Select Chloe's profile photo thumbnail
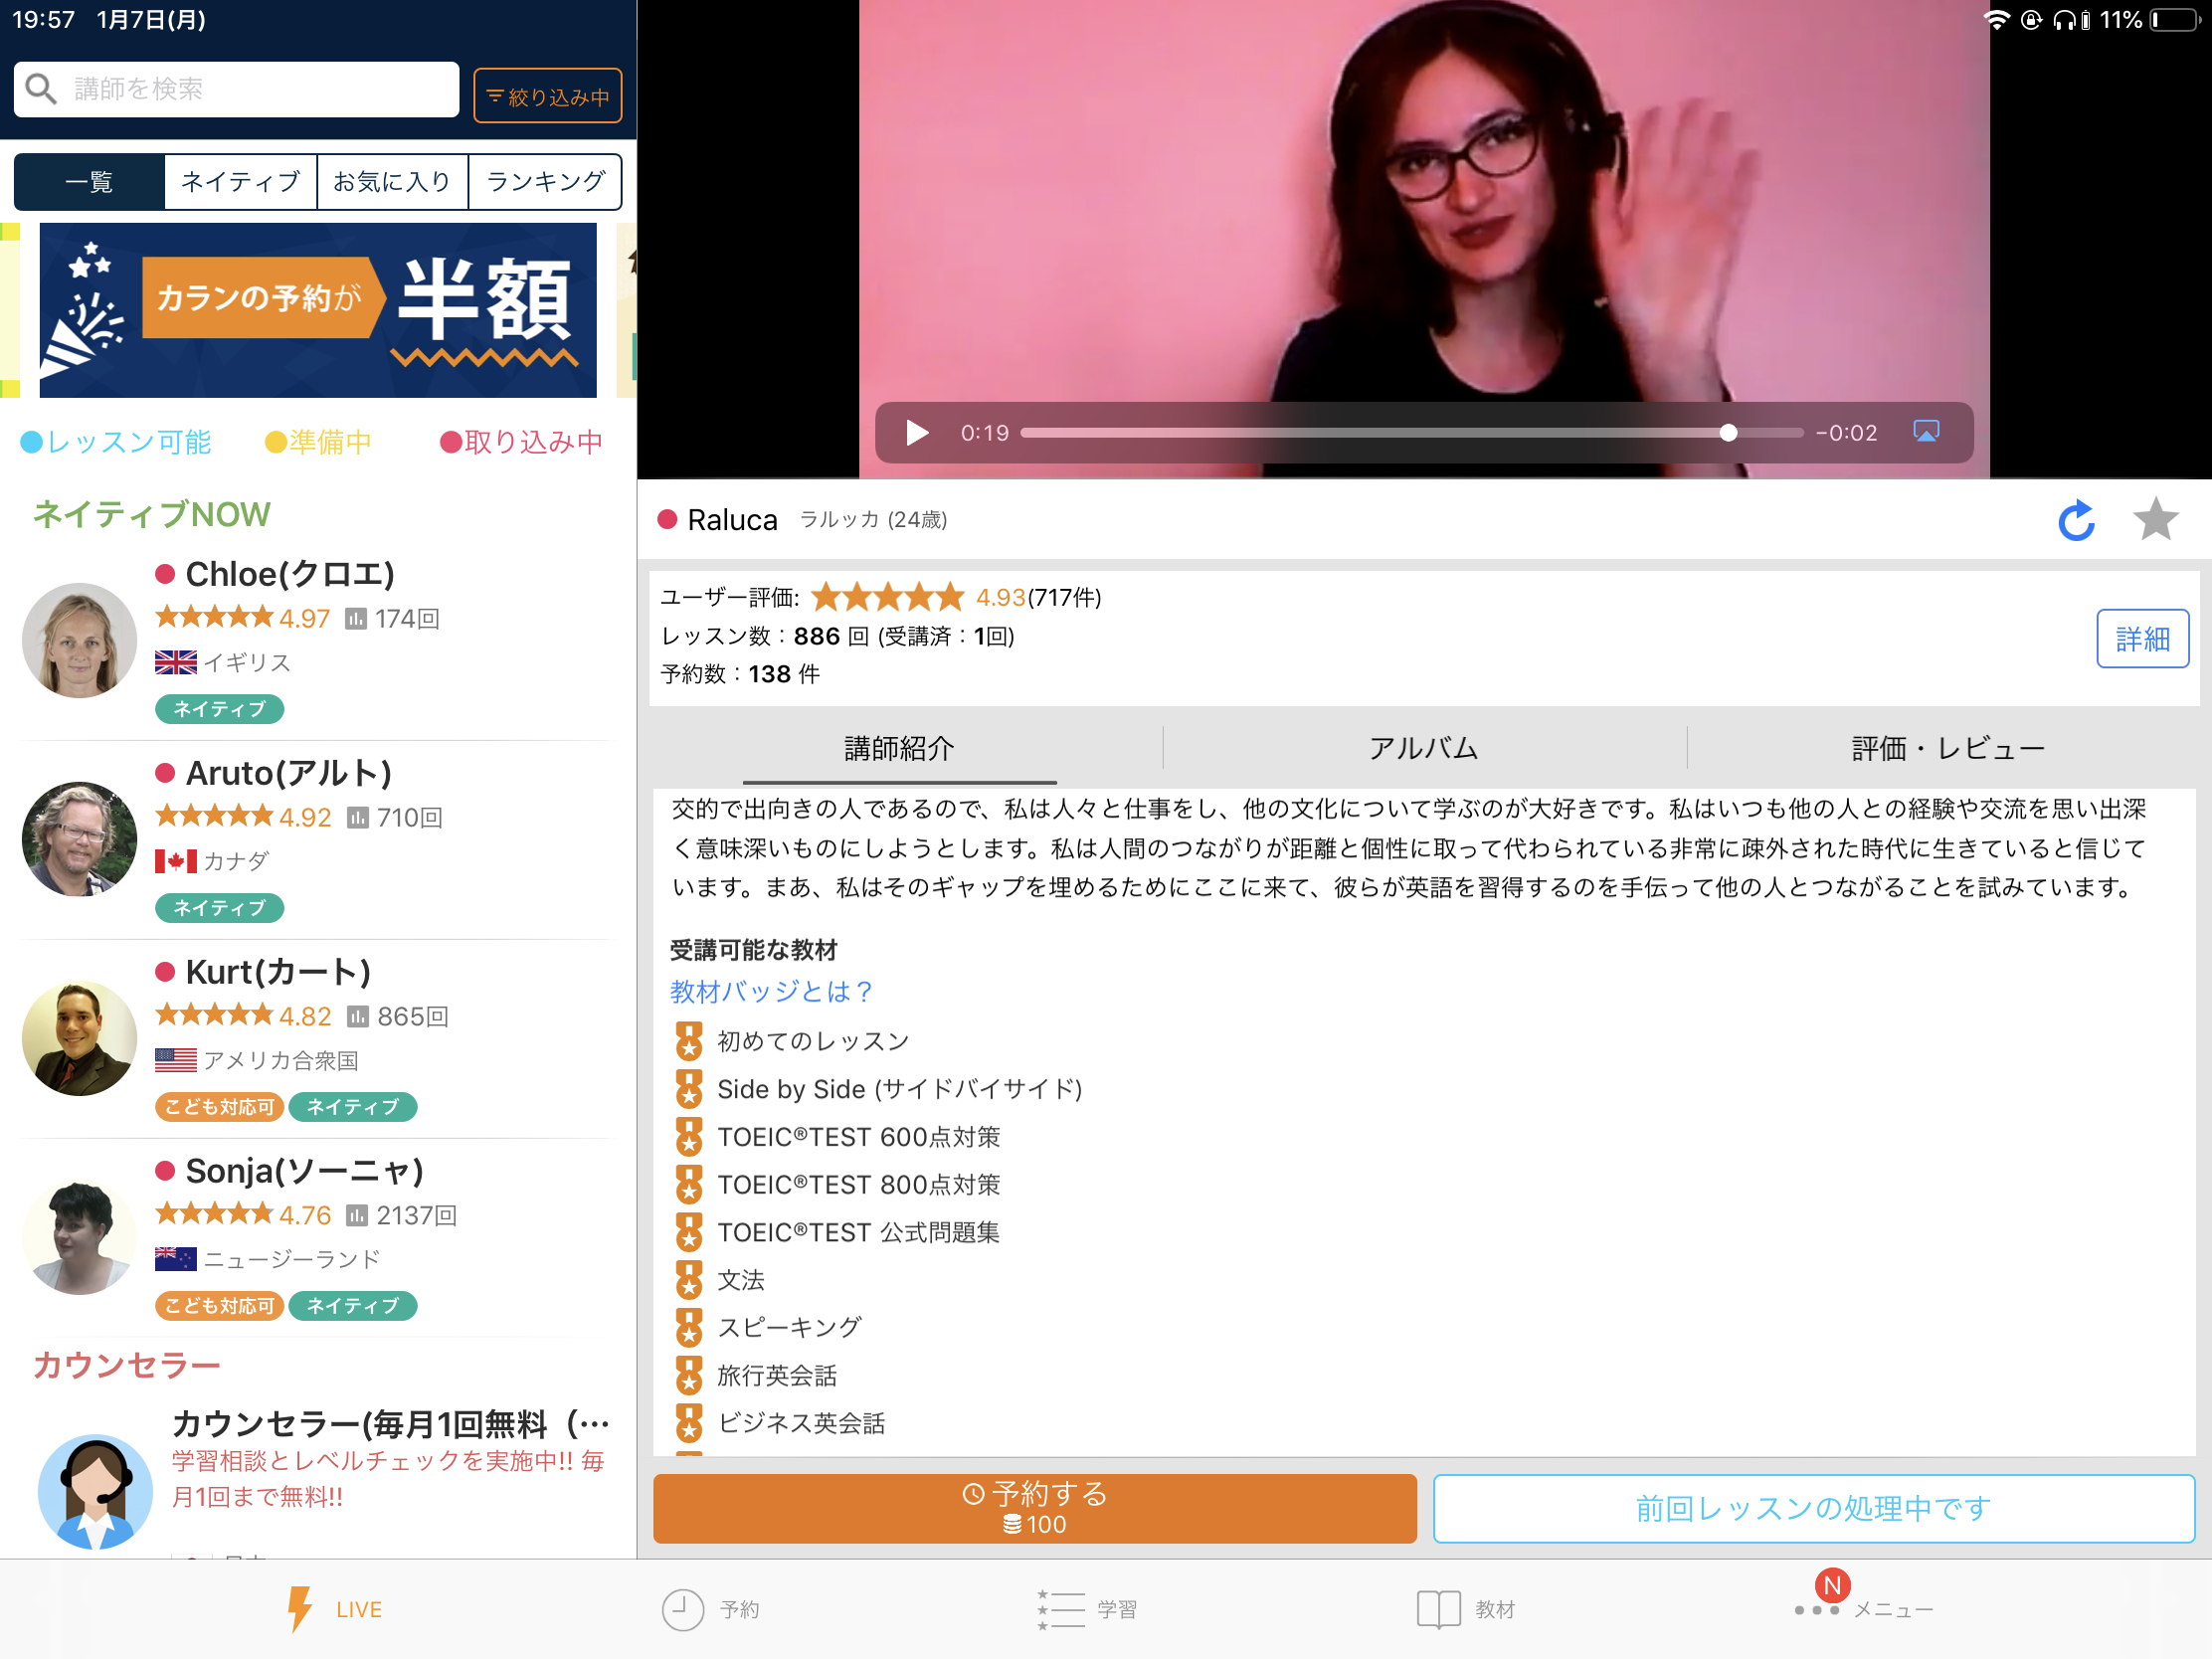The image size is (2212, 1659). coord(79,640)
